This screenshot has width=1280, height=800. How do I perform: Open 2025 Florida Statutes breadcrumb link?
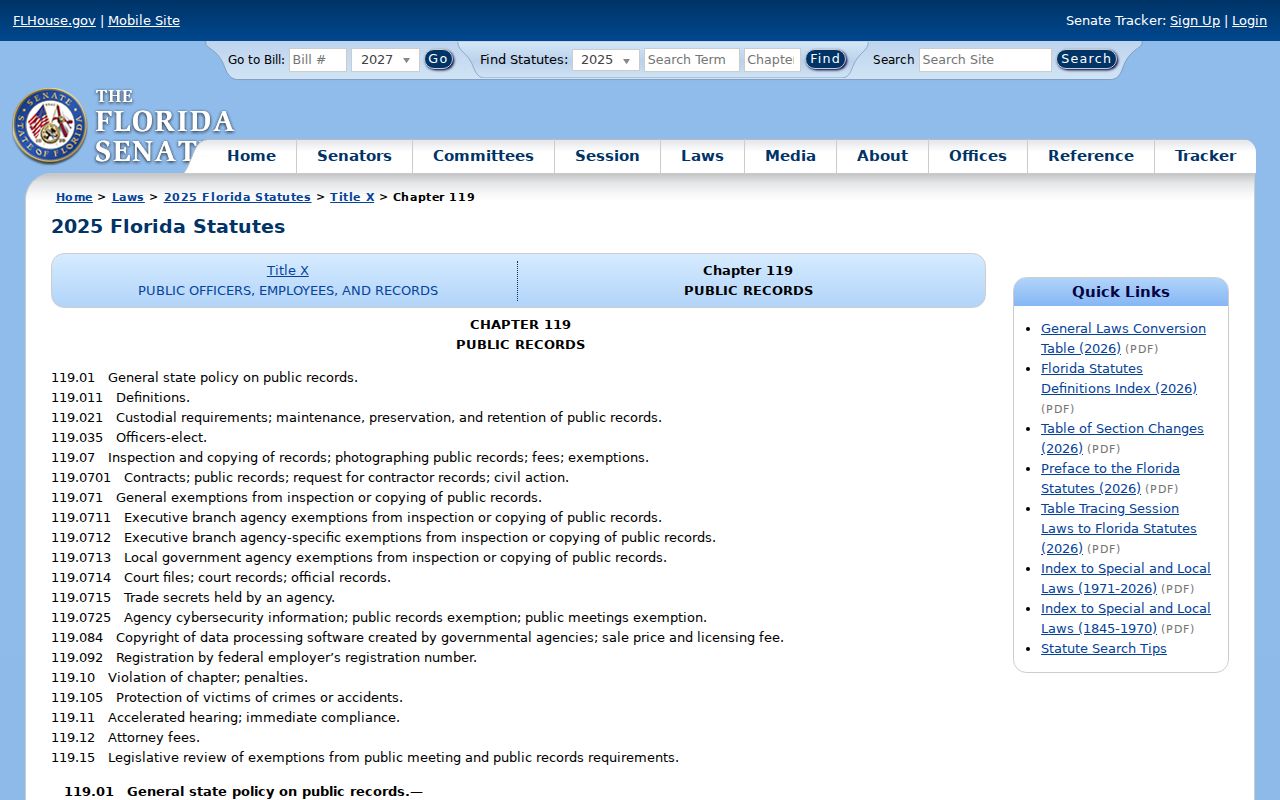tap(237, 197)
